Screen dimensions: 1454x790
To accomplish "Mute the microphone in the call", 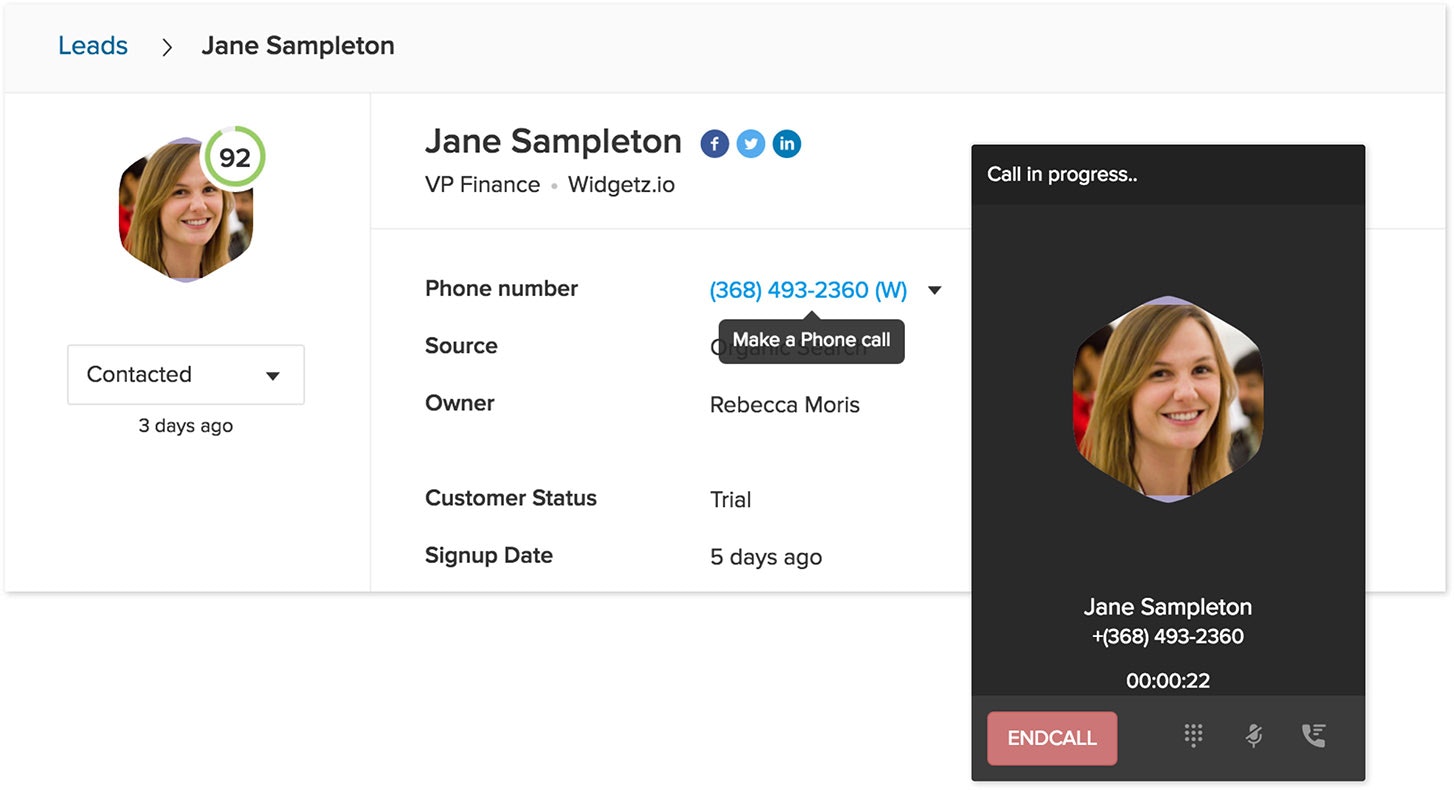I will point(1253,736).
